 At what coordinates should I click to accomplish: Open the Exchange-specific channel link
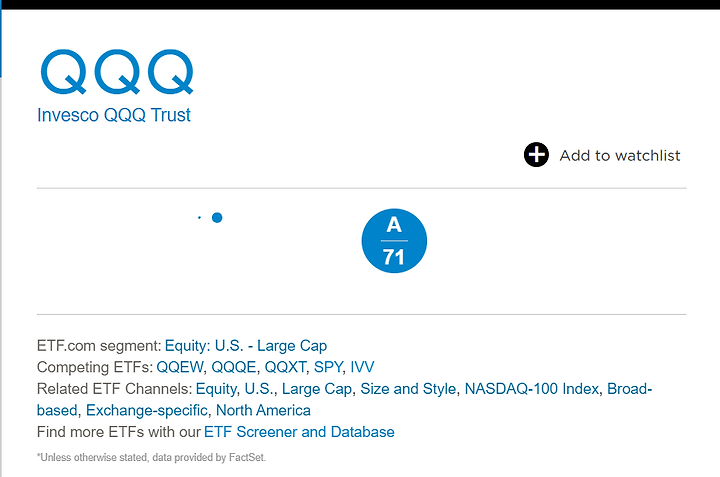pyautogui.click(x=146, y=410)
